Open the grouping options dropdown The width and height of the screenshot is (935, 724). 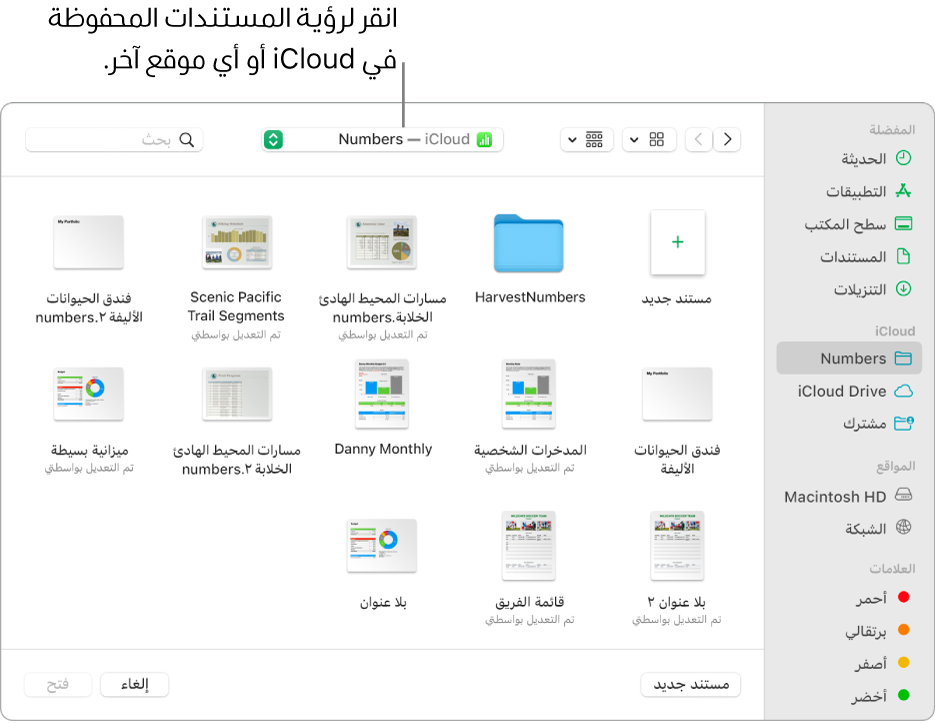[x=587, y=140]
